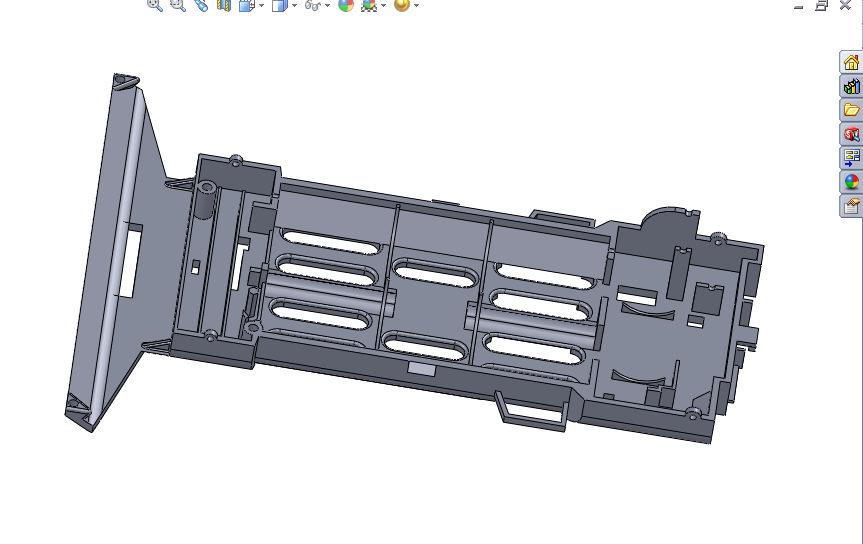Expand the Display Style dropdown arrow
Image resolution: width=863 pixels, height=544 pixels.
click(294, 5)
